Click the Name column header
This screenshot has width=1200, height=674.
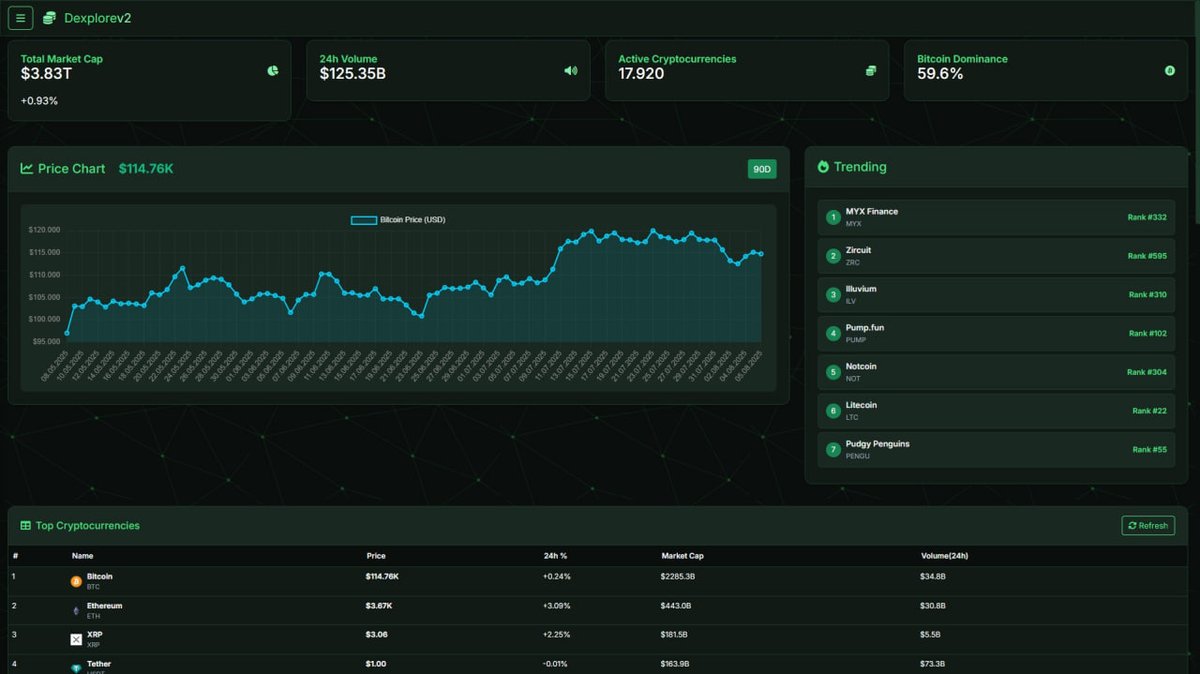coord(82,556)
